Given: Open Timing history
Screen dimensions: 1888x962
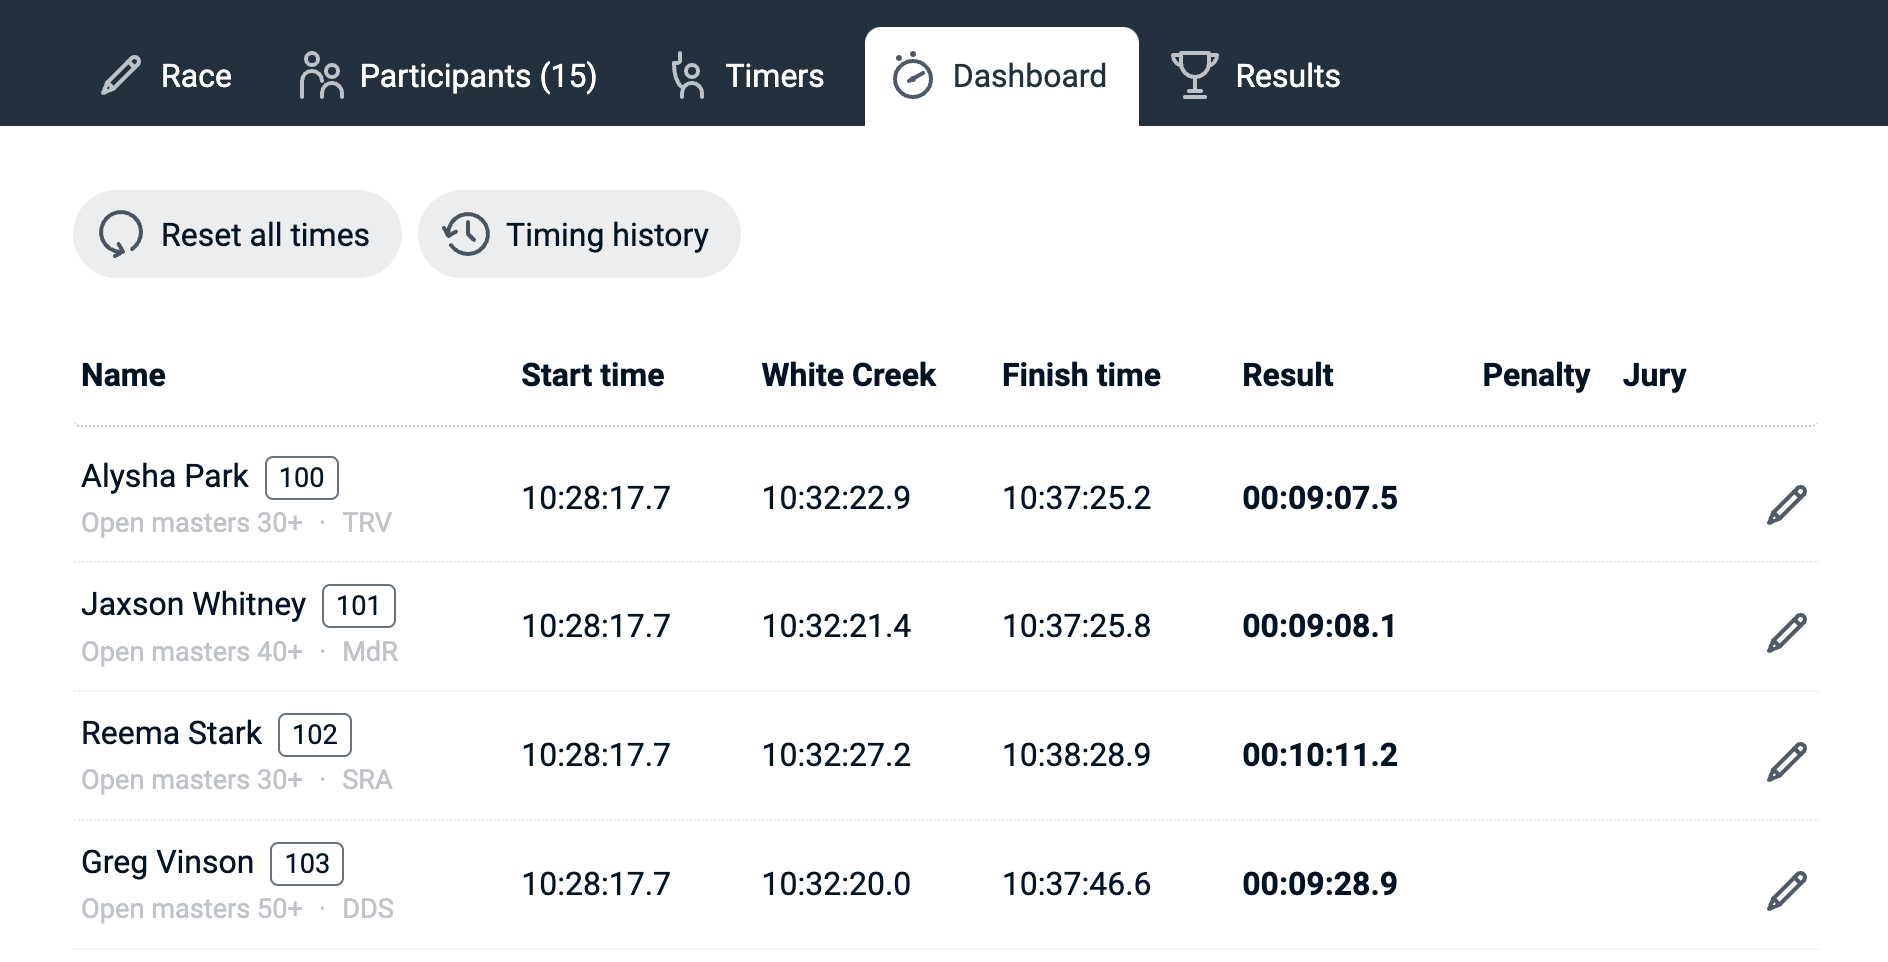Looking at the screenshot, I should pyautogui.click(x=607, y=235).
